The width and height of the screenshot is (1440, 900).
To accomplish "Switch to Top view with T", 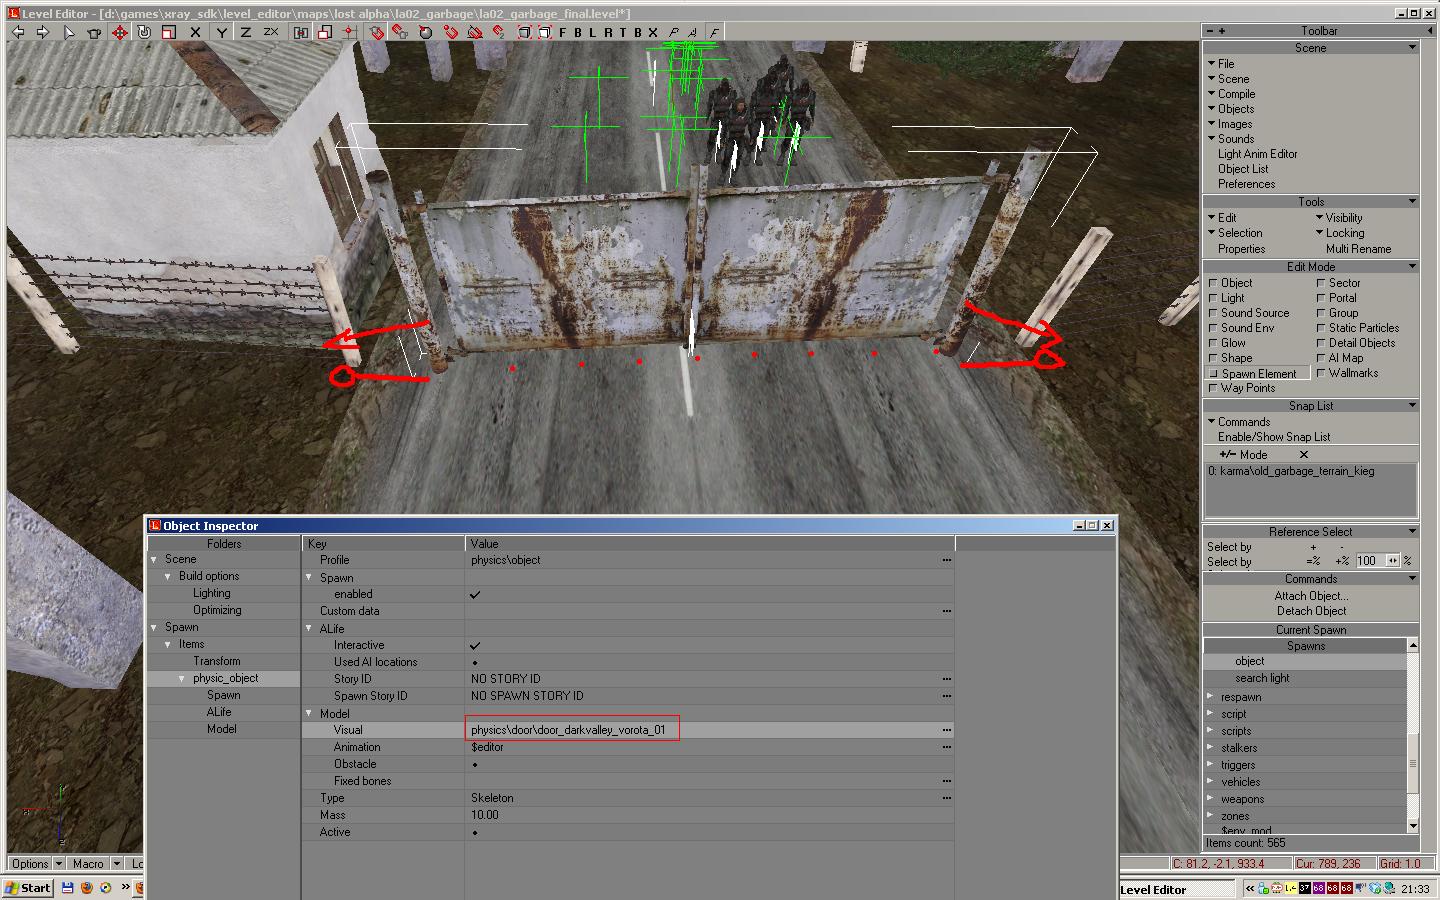I will [622, 32].
